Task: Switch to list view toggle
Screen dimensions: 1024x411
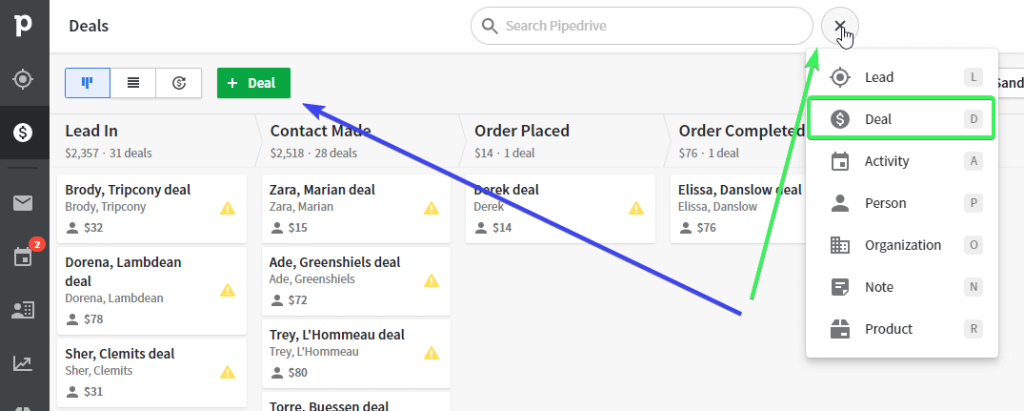Action: (133, 83)
